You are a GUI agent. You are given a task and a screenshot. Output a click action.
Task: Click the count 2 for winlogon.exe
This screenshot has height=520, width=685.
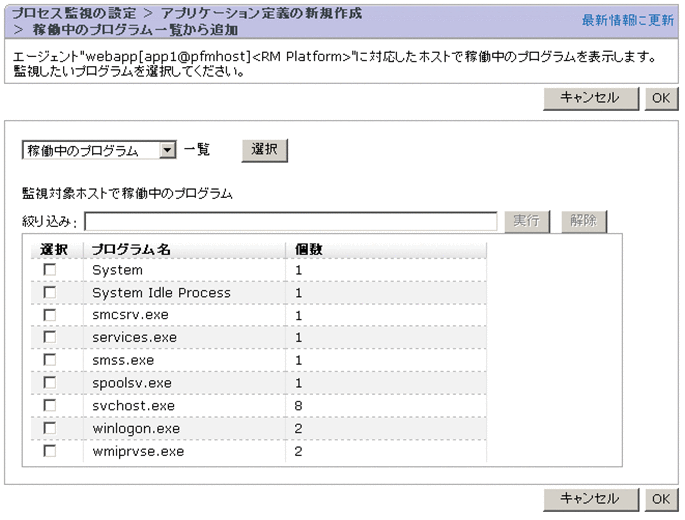click(298, 429)
